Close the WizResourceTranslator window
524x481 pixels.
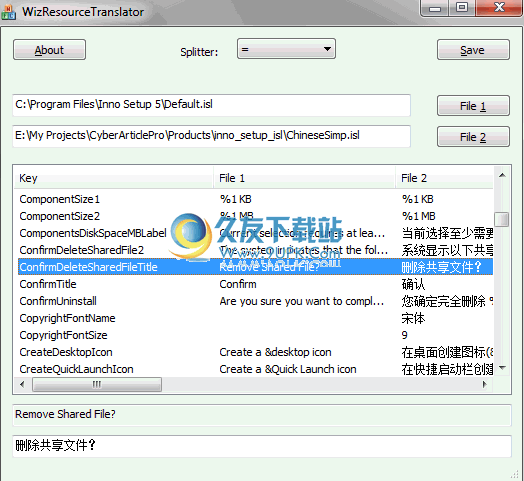pyautogui.click(x=499, y=8)
